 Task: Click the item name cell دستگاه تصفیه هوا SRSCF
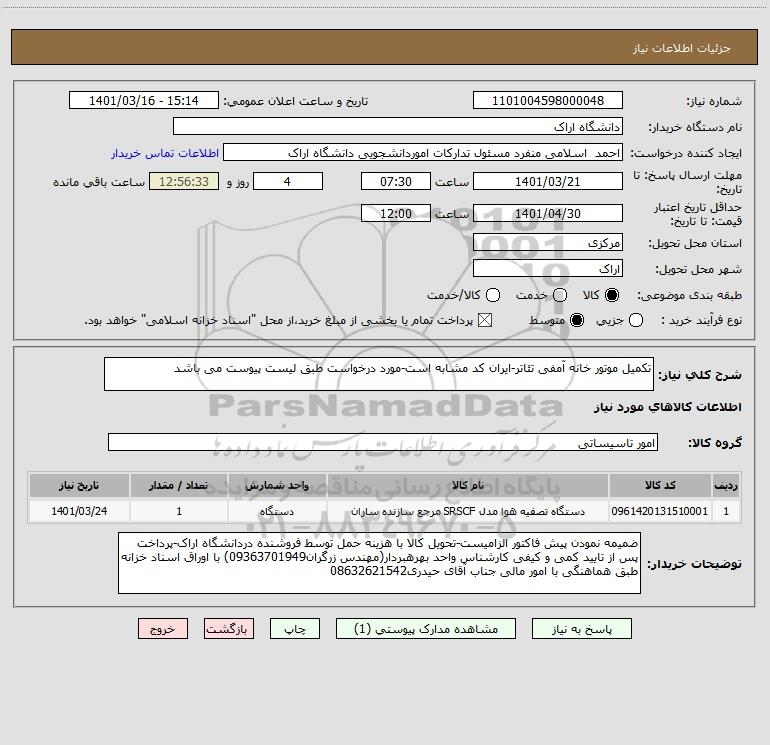click(x=468, y=511)
